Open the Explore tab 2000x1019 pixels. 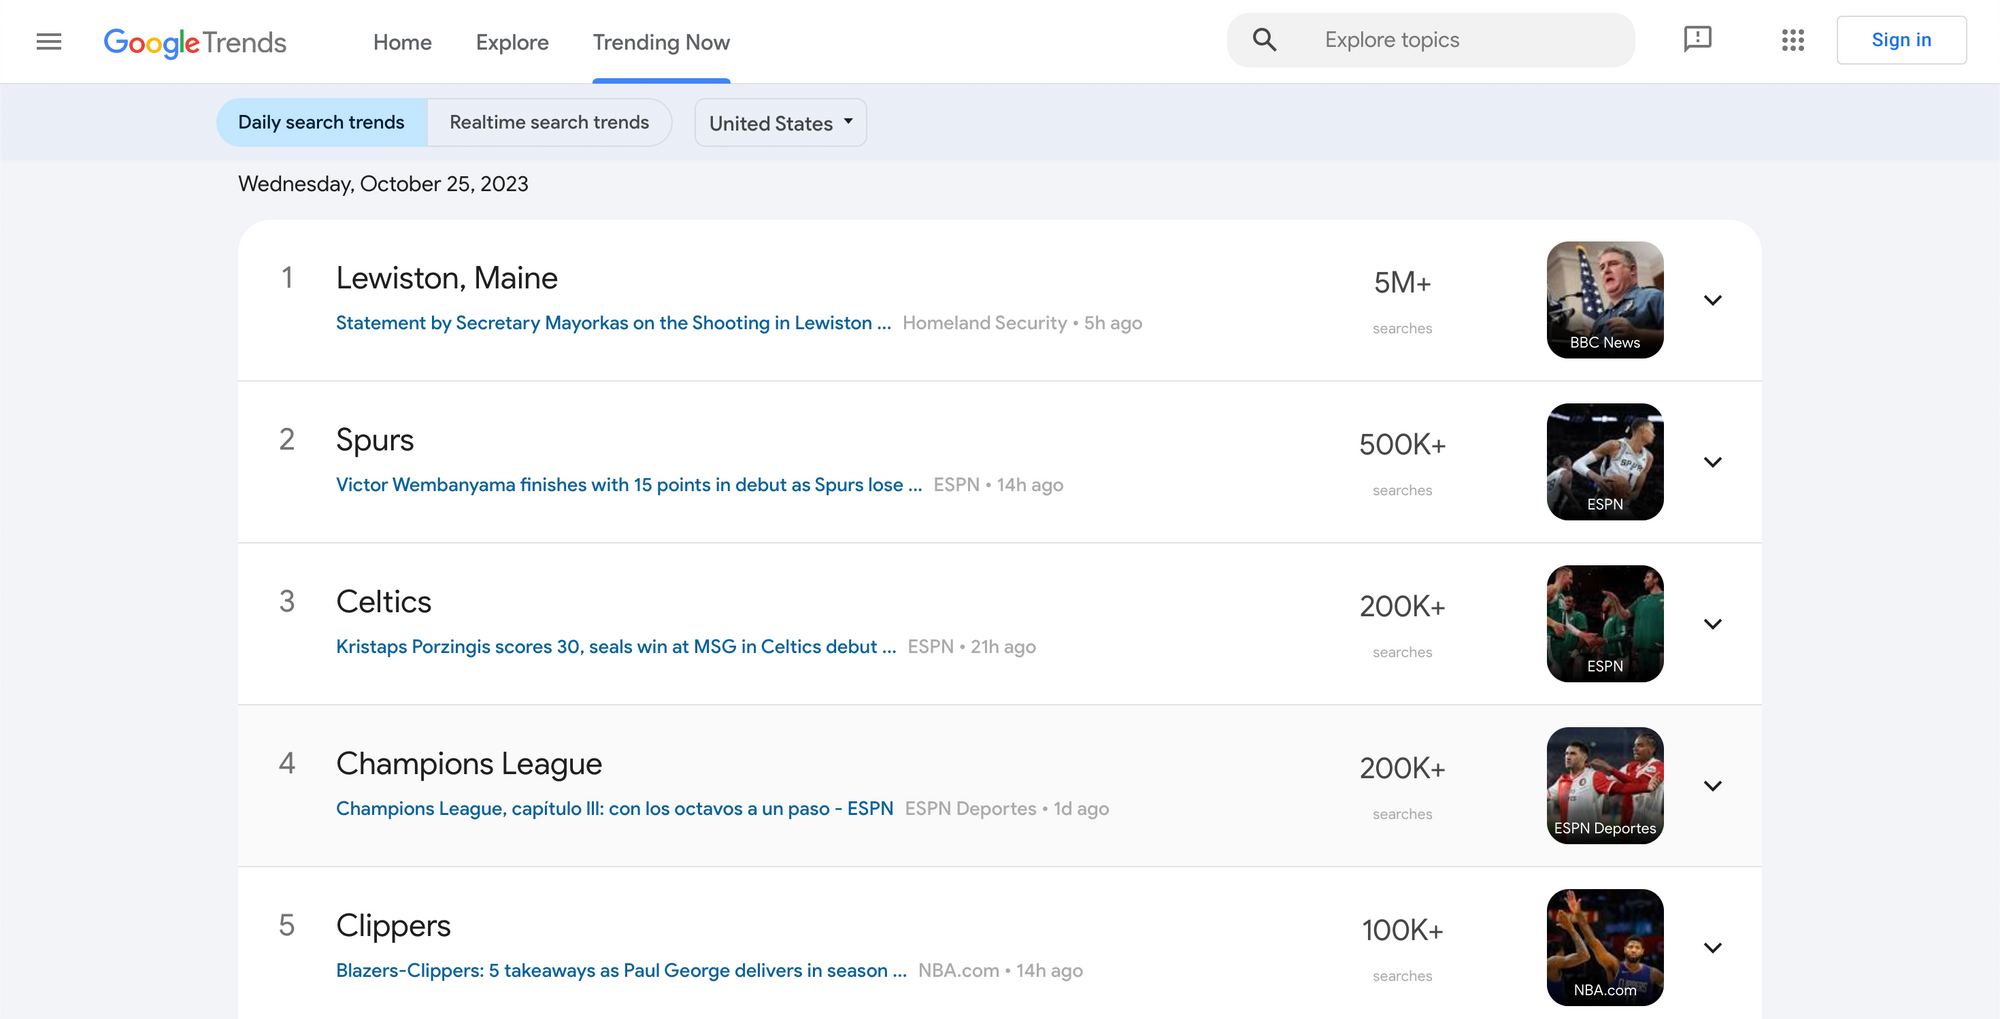coord(512,42)
